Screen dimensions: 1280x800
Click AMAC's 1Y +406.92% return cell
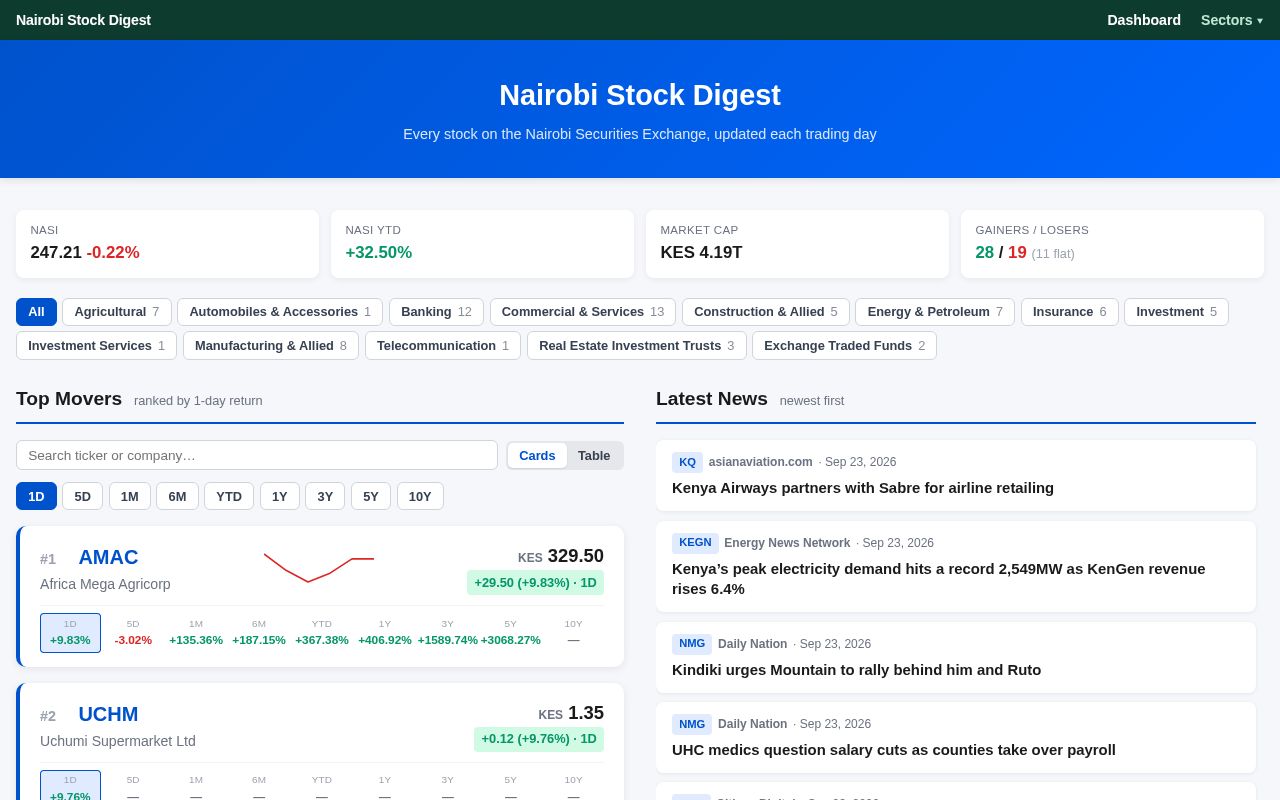[385, 633]
